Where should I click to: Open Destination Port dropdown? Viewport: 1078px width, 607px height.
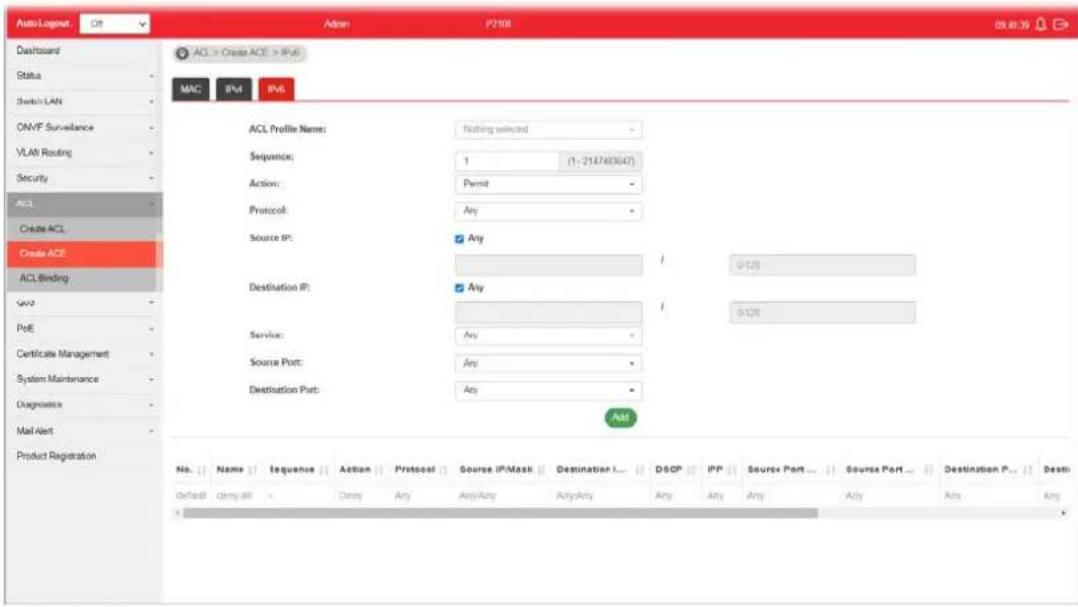coord(548,390)
